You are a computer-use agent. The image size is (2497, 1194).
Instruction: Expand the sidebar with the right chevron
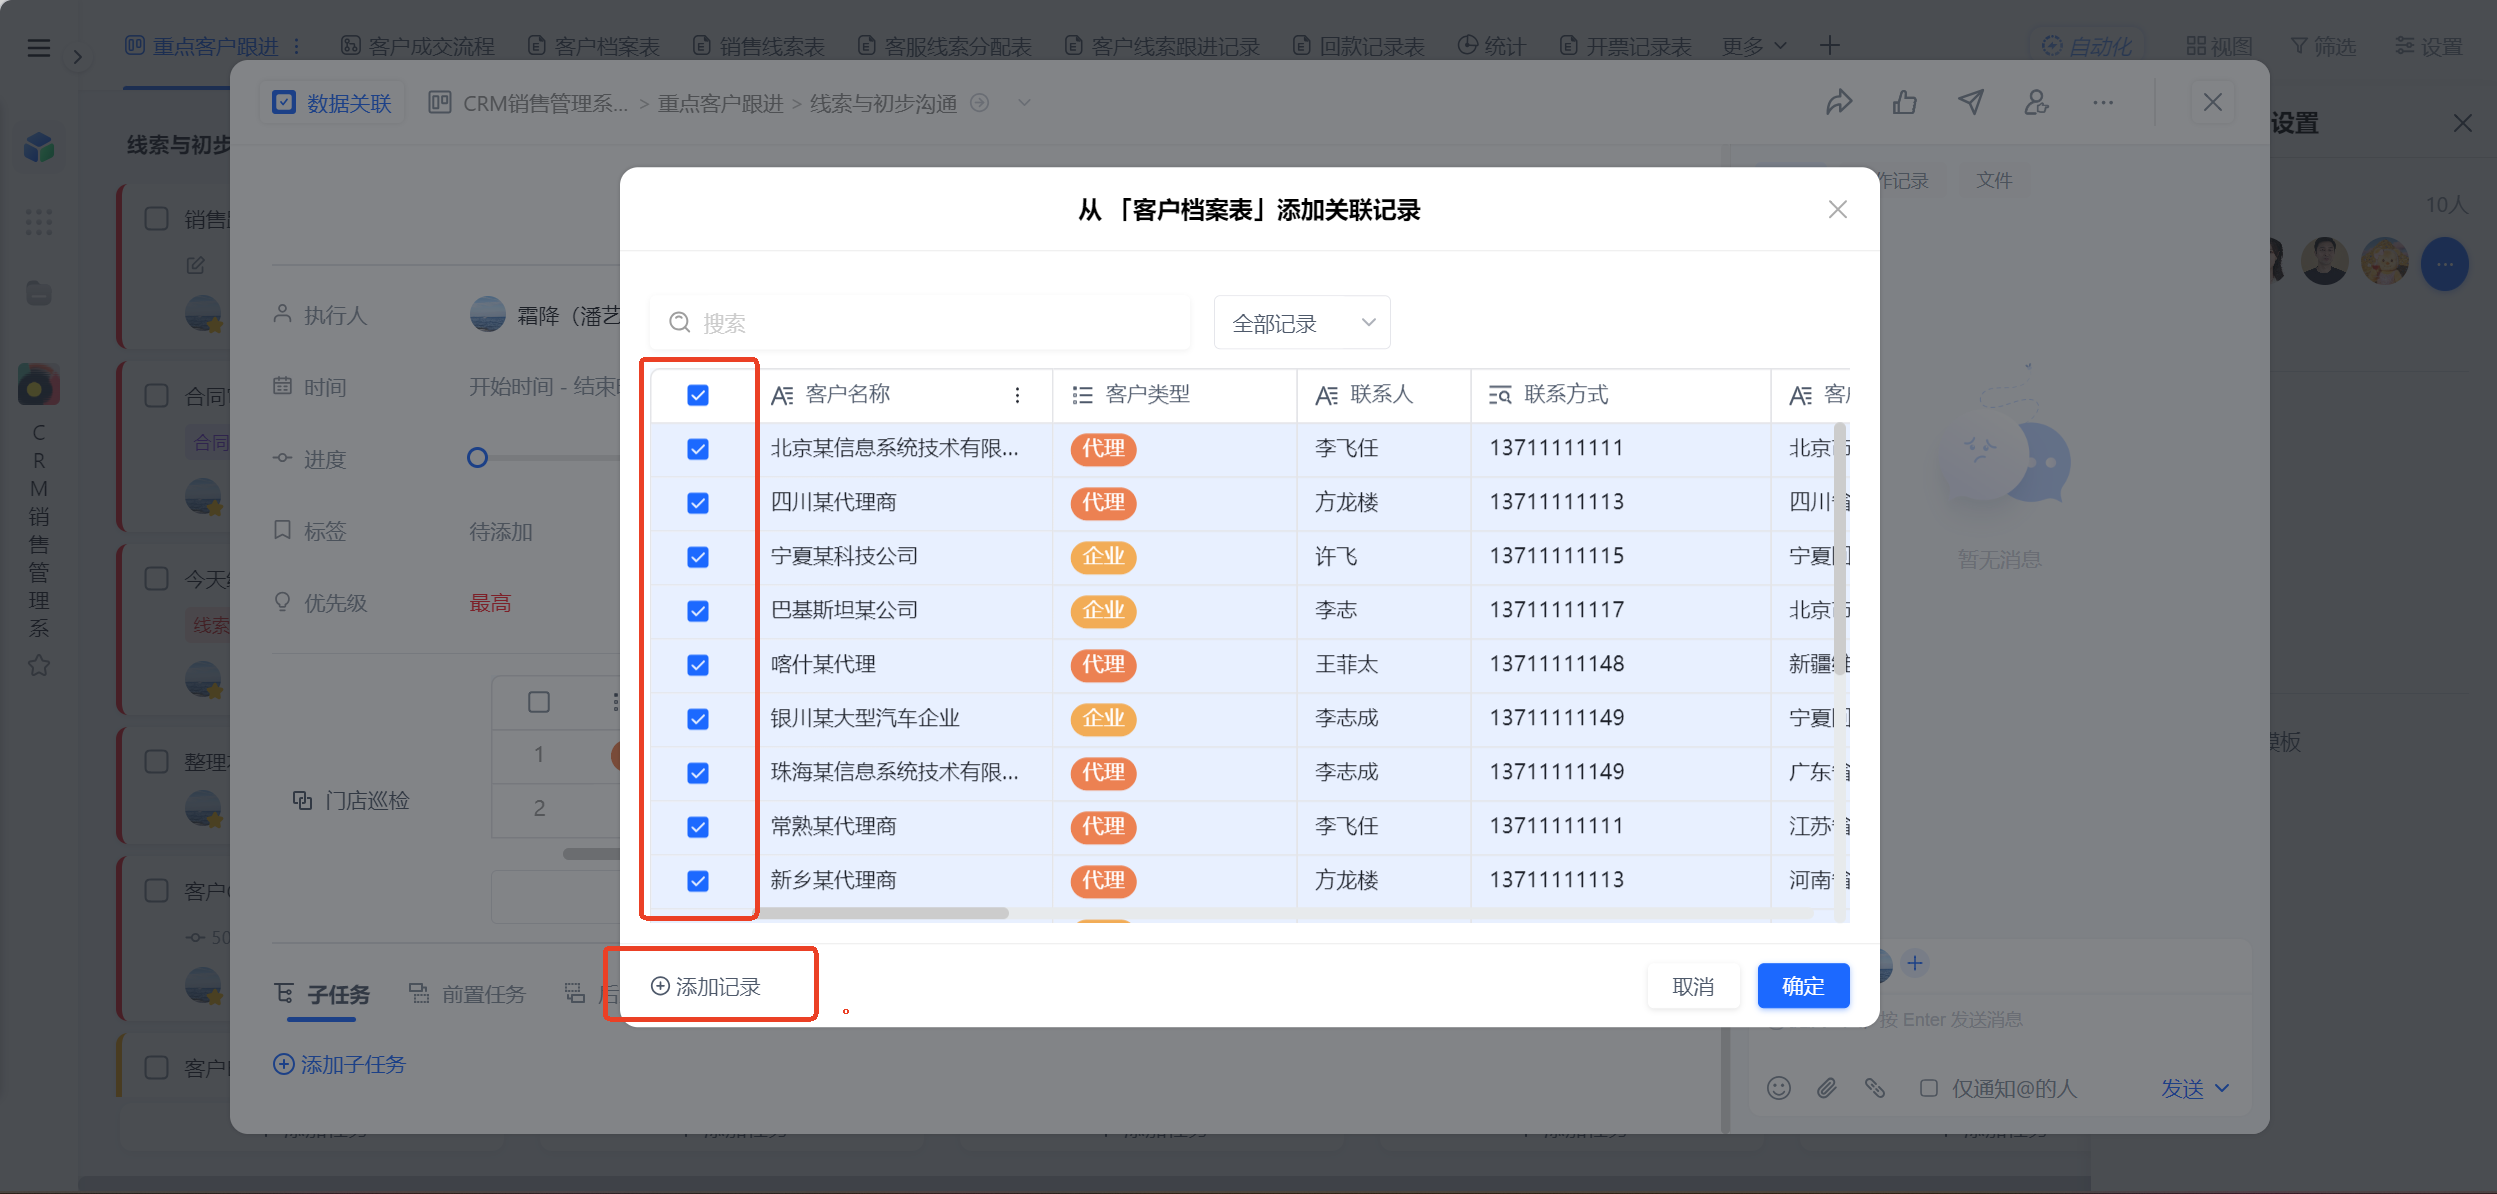[x=78, y=57]
